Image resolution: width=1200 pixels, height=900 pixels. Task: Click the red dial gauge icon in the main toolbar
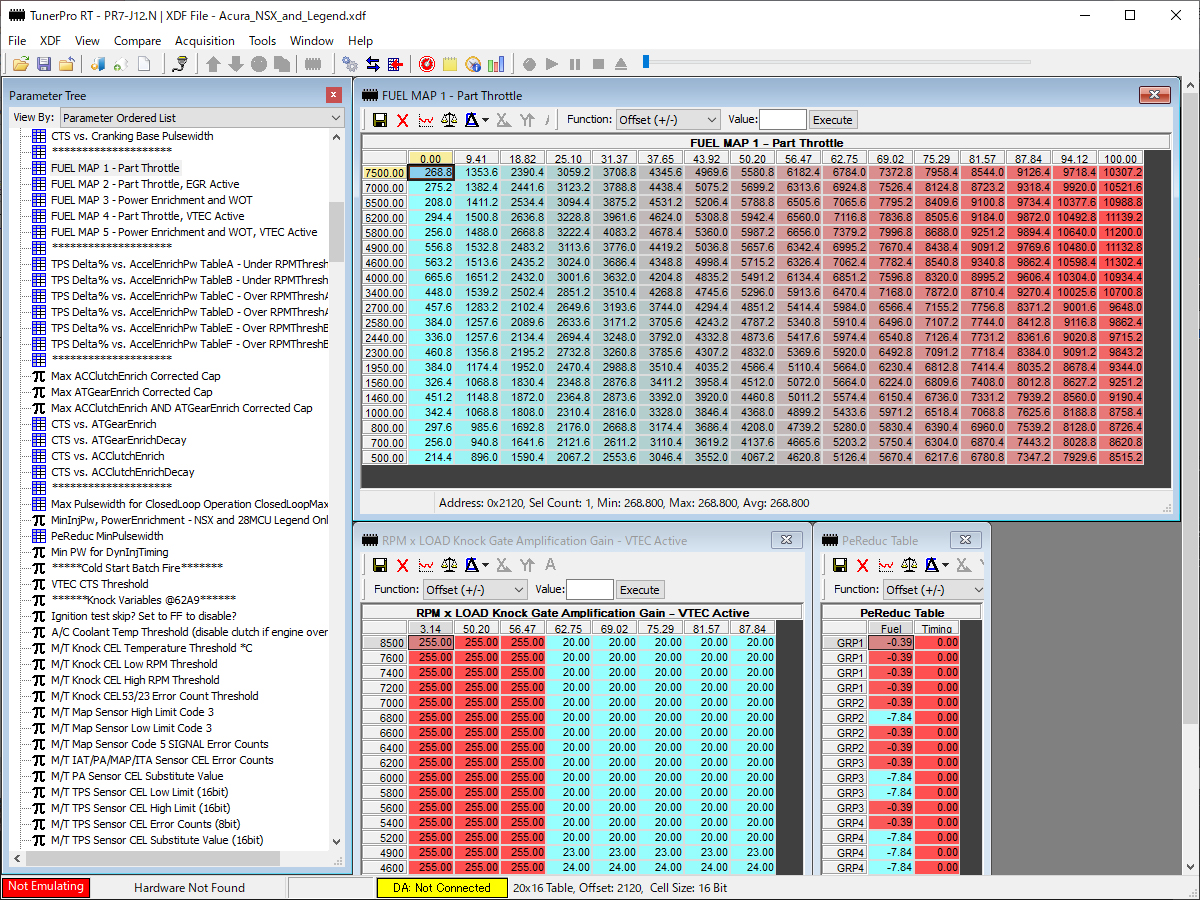click(x=427, y=64)
